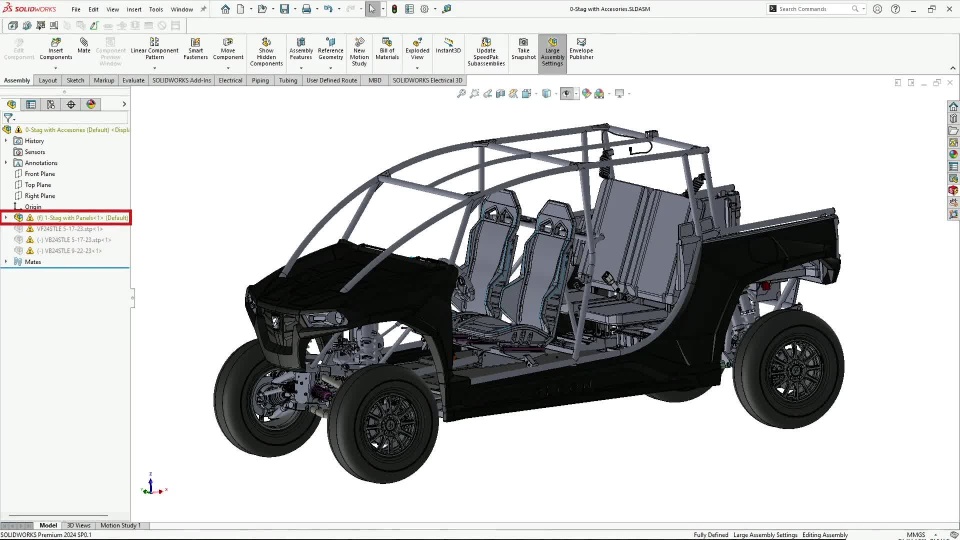Viewport: 960px width, 540px height.
Task: Pin the menu bar with pushpin
Action: (203, 9)
